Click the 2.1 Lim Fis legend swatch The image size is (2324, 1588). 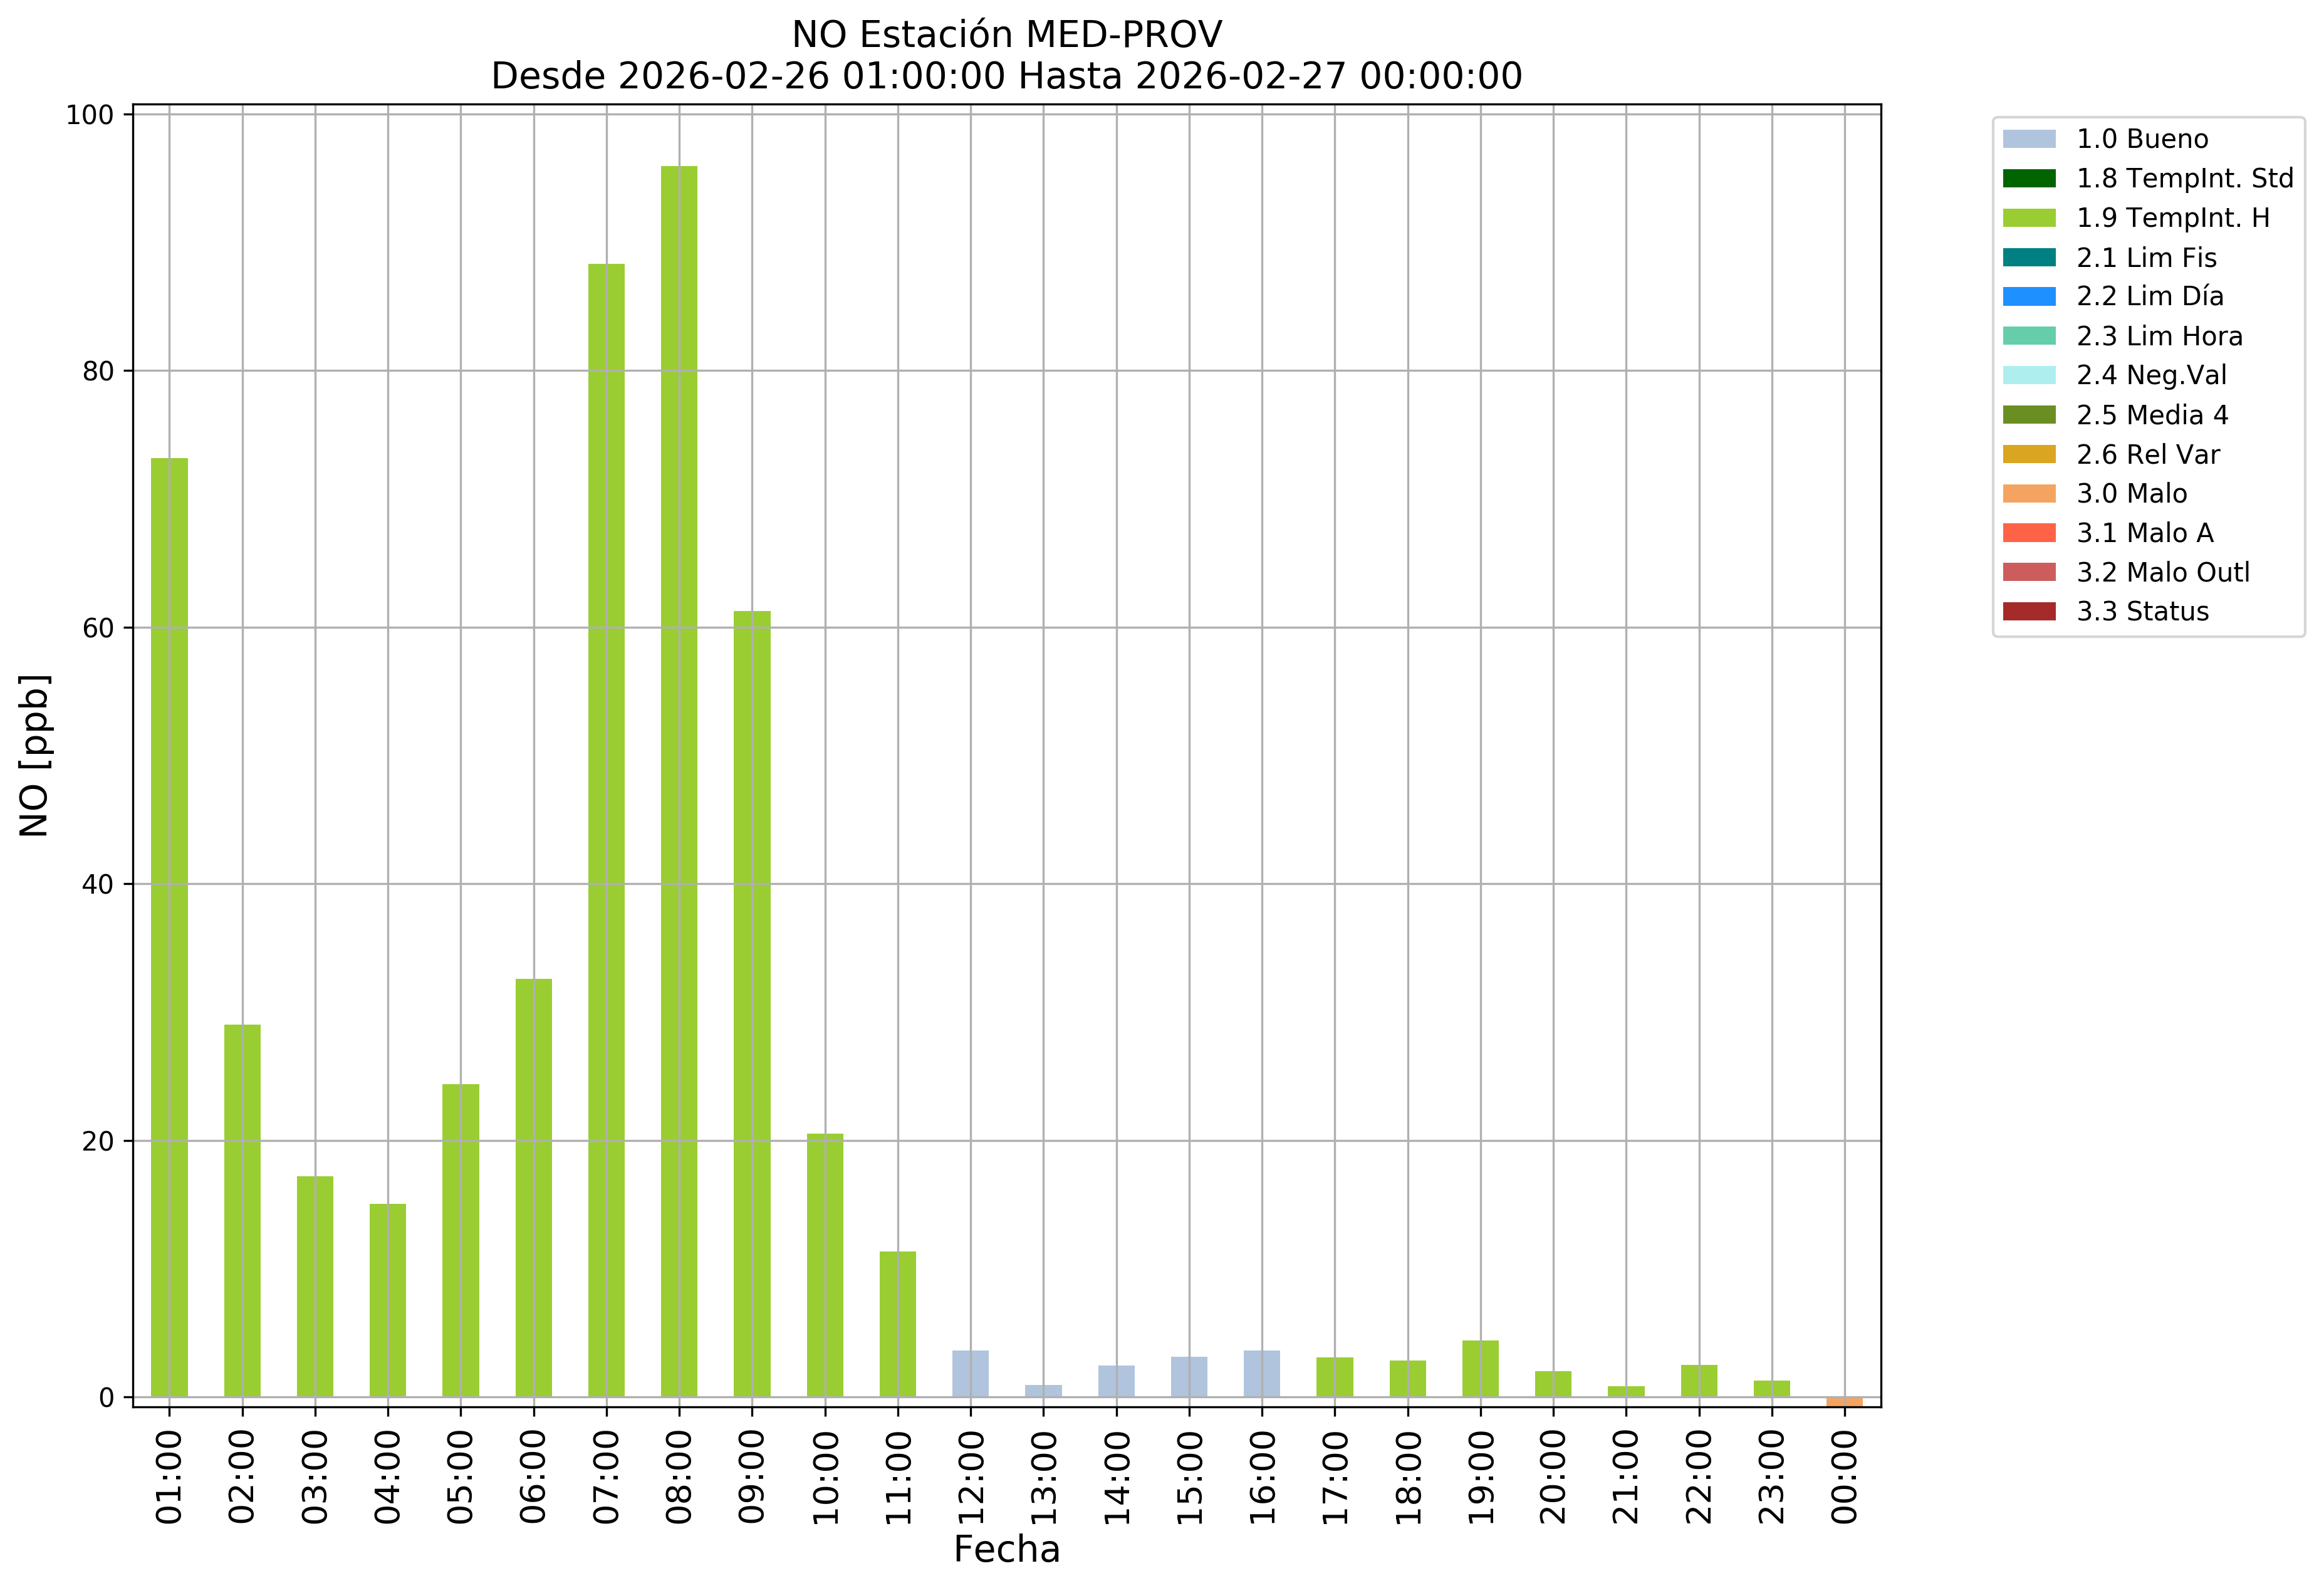pyautogui.click(x=2029, y=258)
